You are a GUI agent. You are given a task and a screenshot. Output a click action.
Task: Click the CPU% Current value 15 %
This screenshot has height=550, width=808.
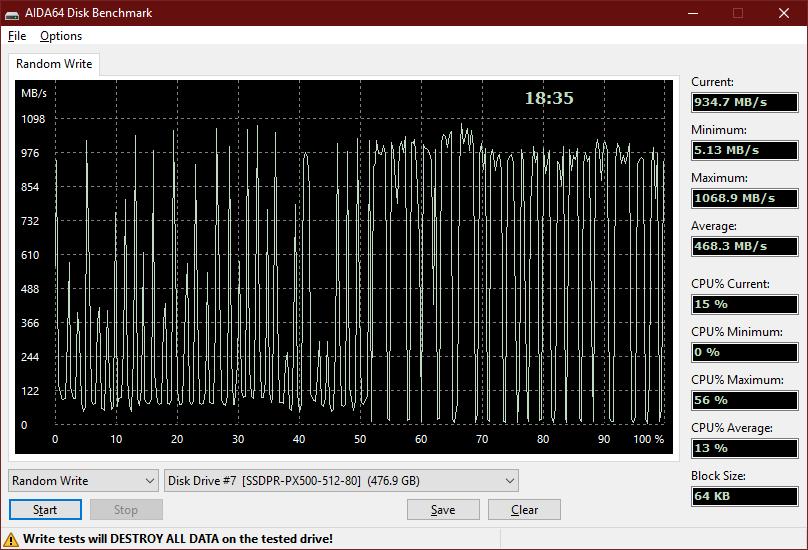pos(745,304)
